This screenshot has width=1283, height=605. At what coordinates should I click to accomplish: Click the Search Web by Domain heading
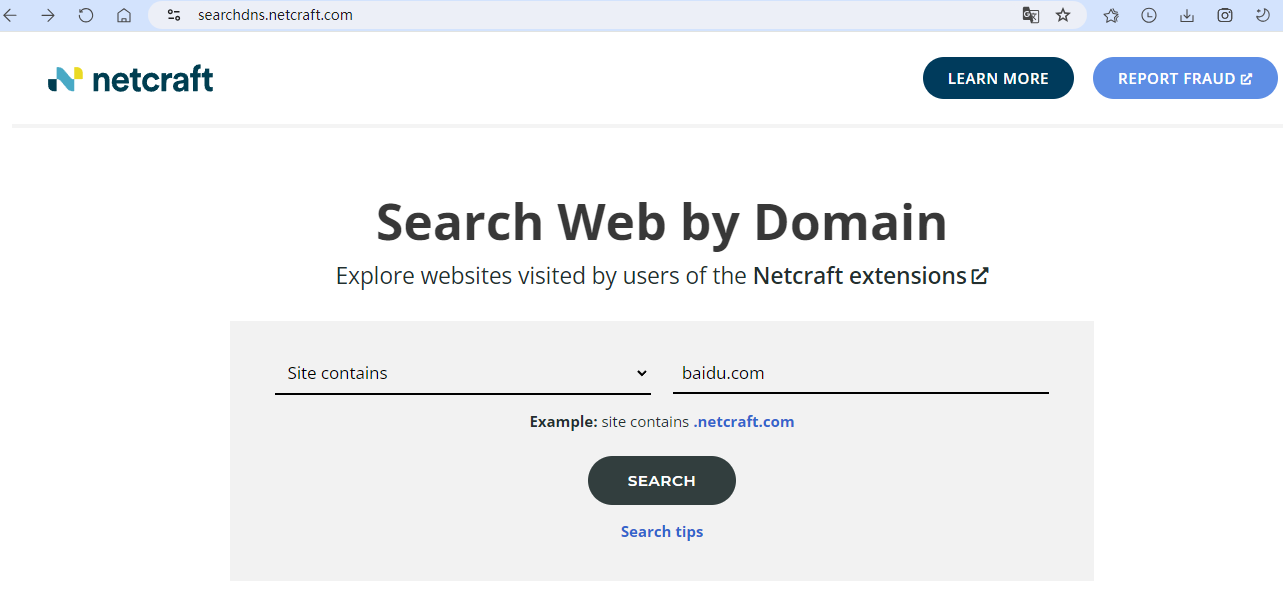pyautogui.click(x=662, y=221)
